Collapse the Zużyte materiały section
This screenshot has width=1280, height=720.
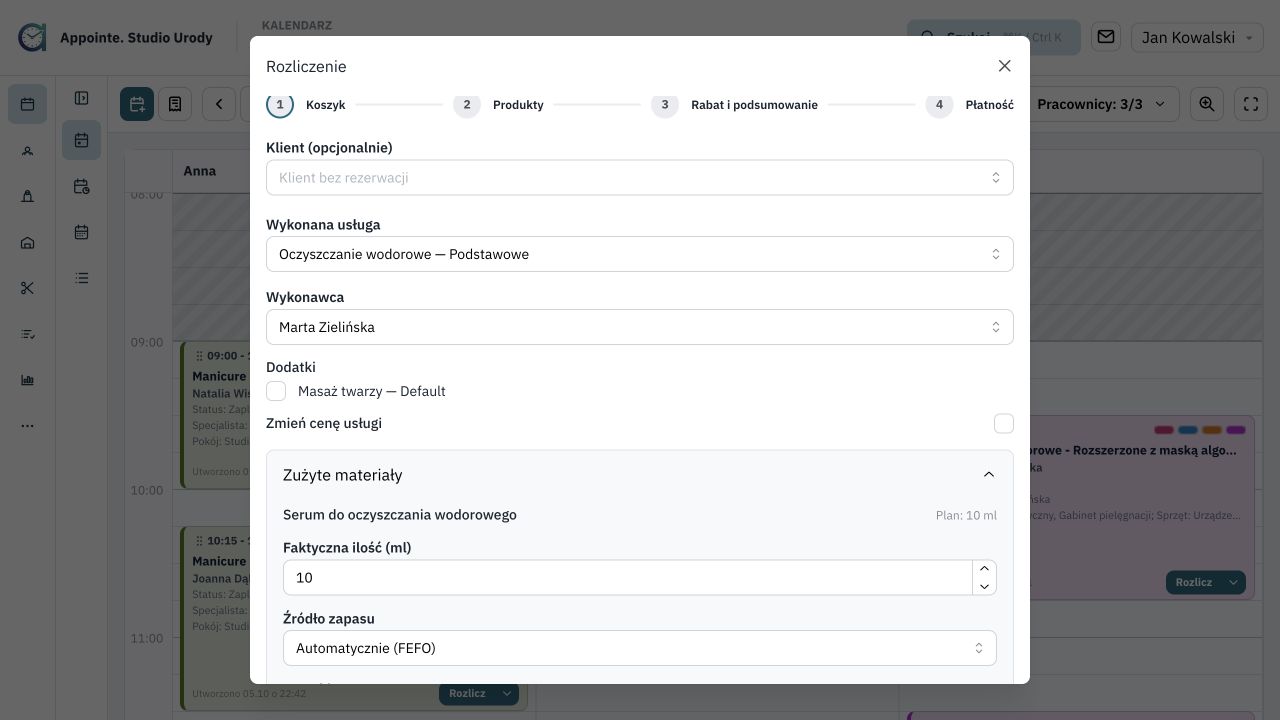click(x=989, y=475)
